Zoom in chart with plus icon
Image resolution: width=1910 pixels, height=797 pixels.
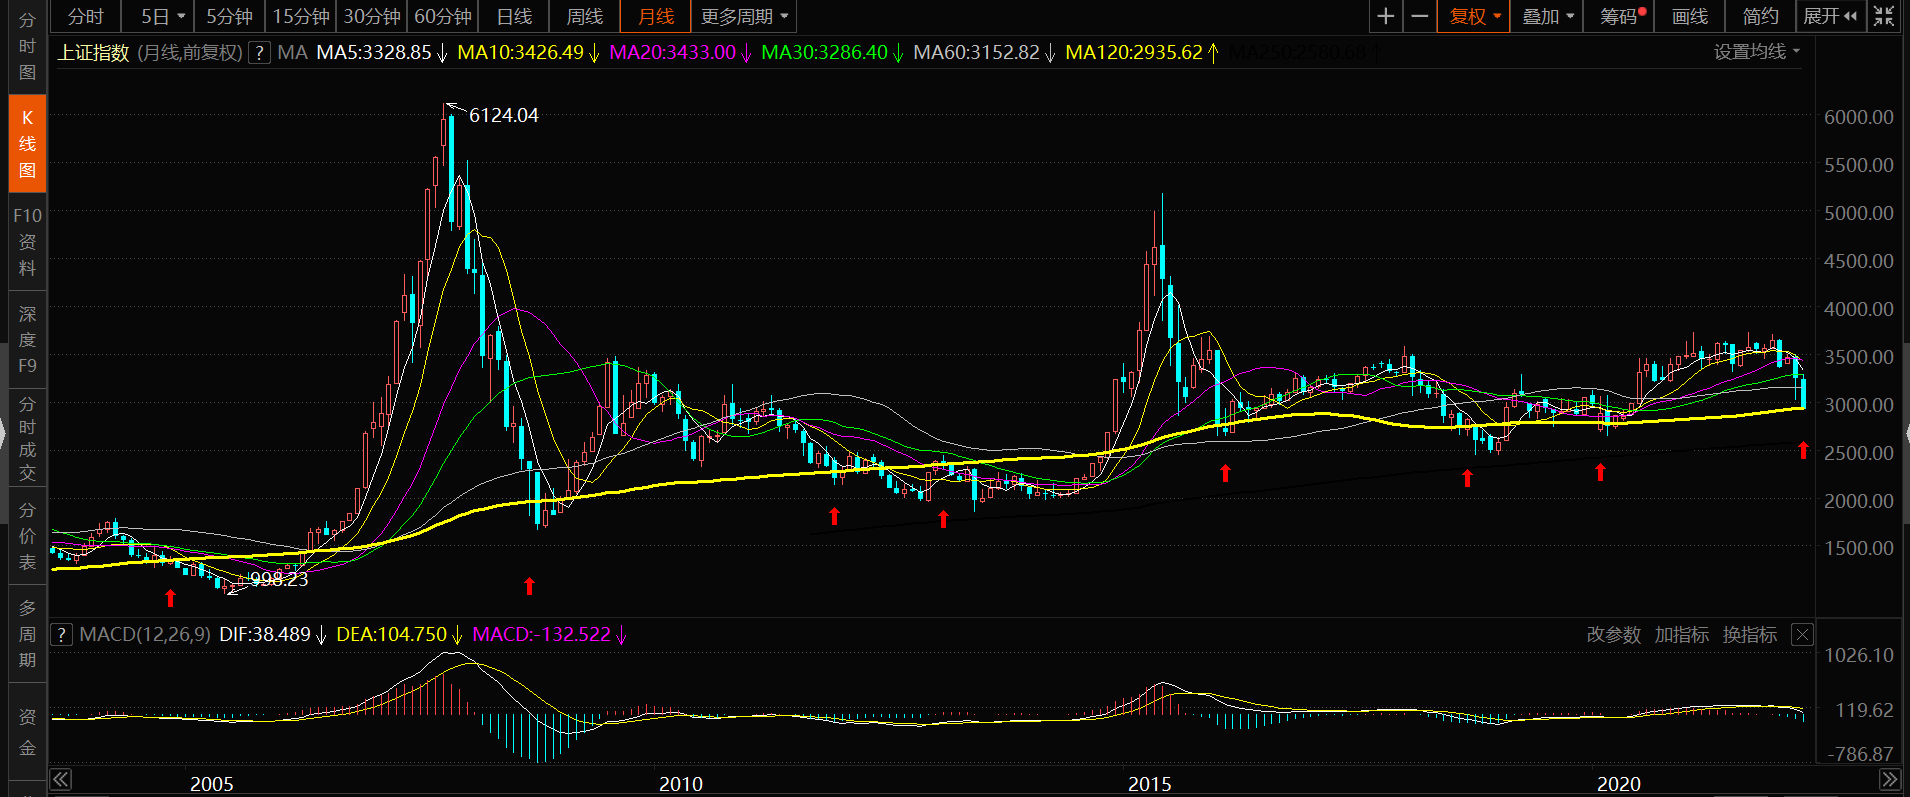(x=1385, y=16)
